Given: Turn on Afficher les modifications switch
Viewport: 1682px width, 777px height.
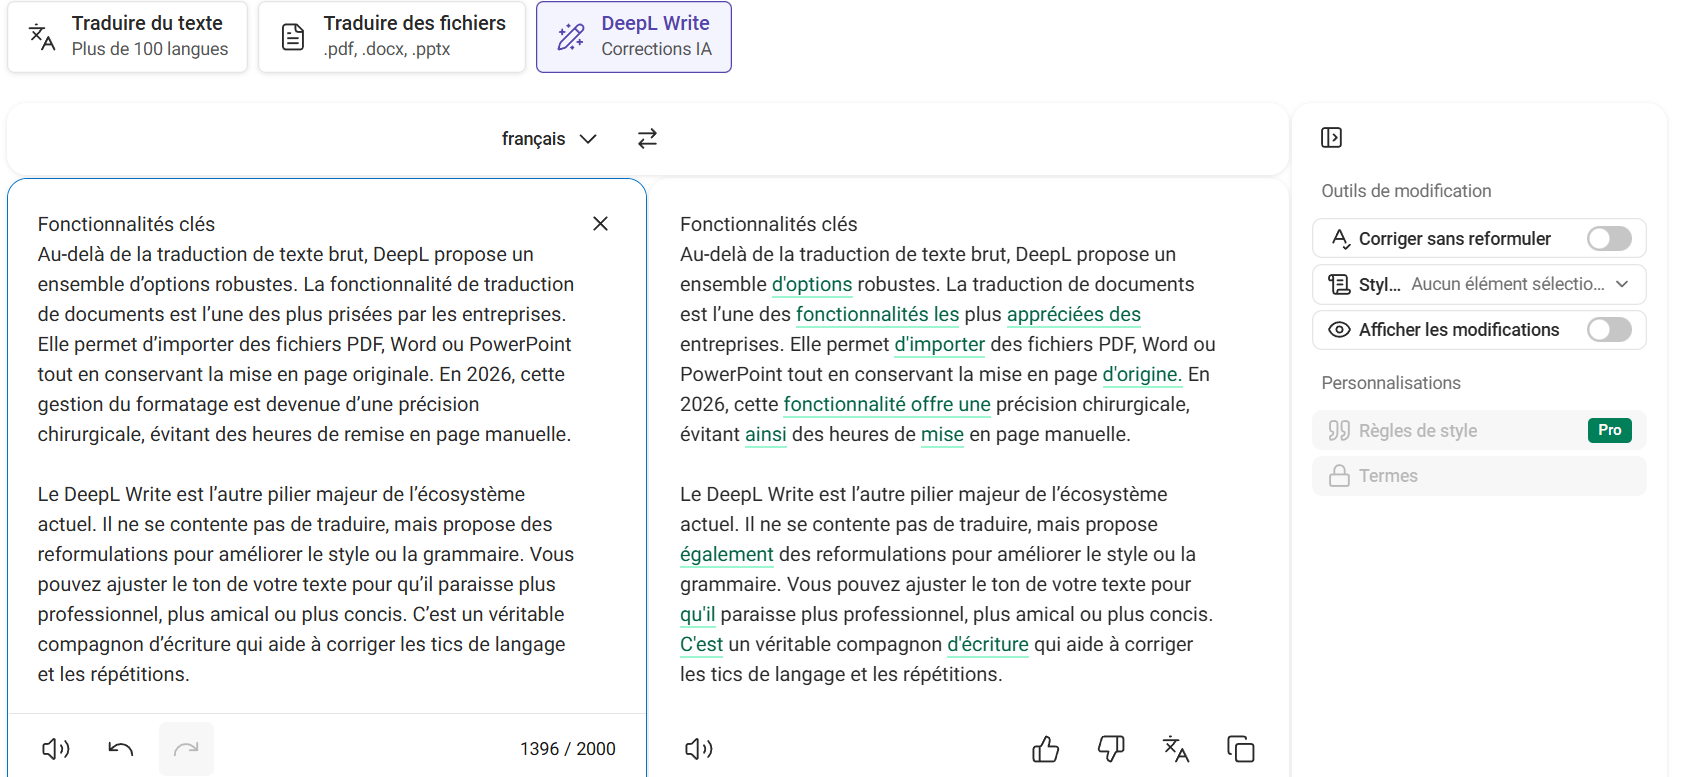Looking at the screenshot, I should tap(1608, 330).
